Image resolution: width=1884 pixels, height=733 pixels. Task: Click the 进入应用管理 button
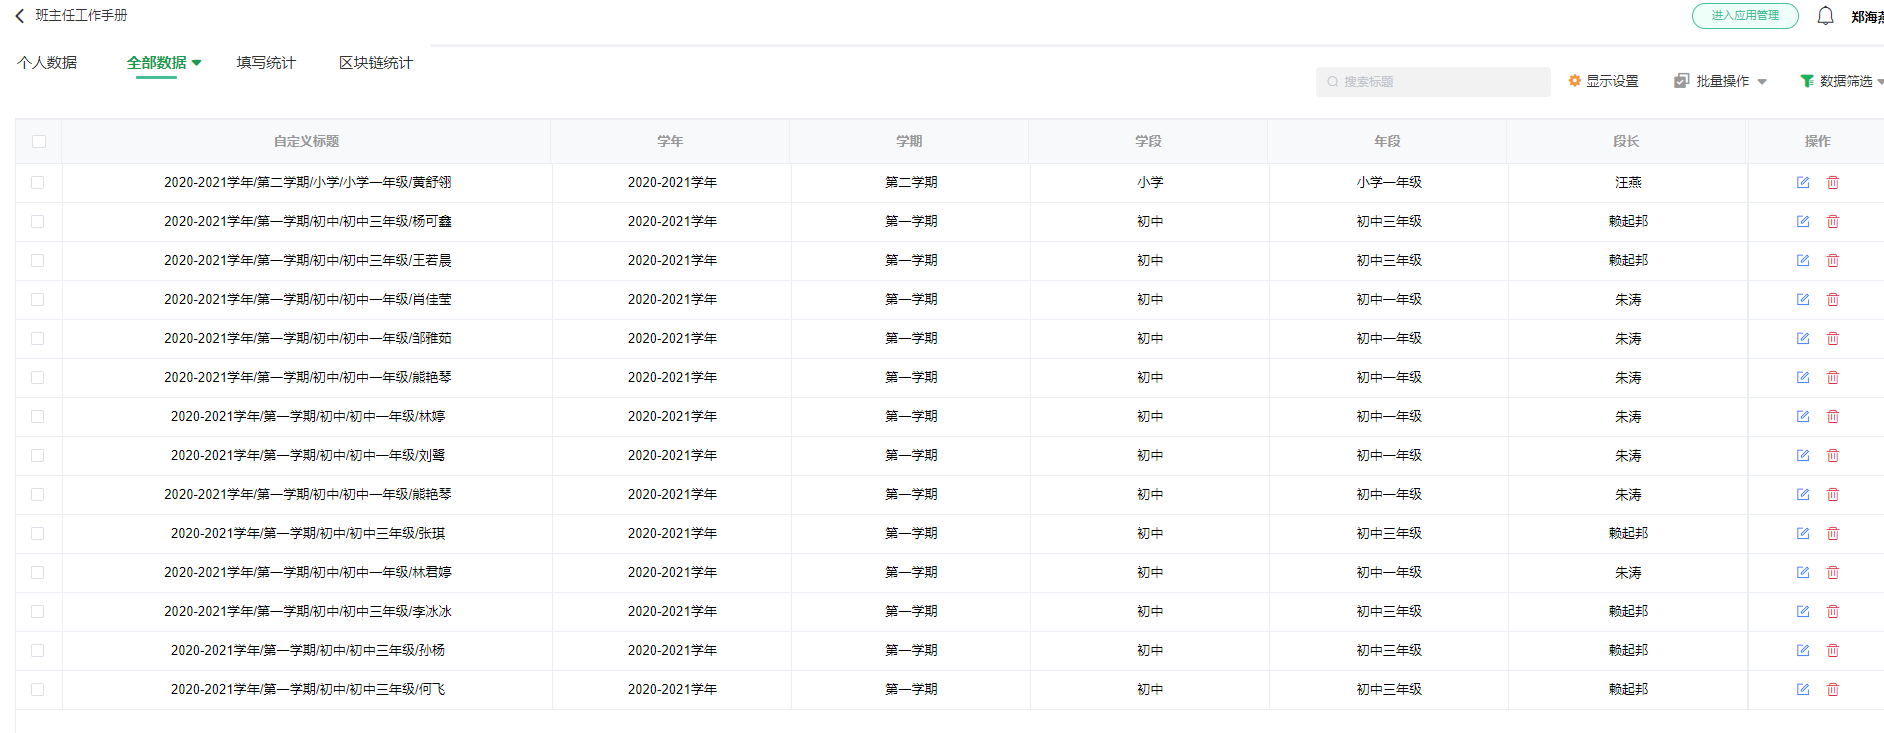click(x=1745, y=16)
